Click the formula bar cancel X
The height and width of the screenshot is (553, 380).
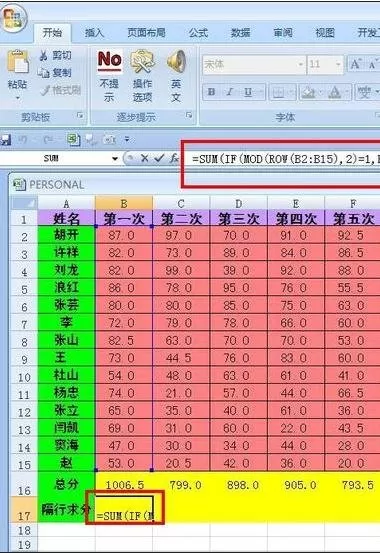tap(144, 158)
